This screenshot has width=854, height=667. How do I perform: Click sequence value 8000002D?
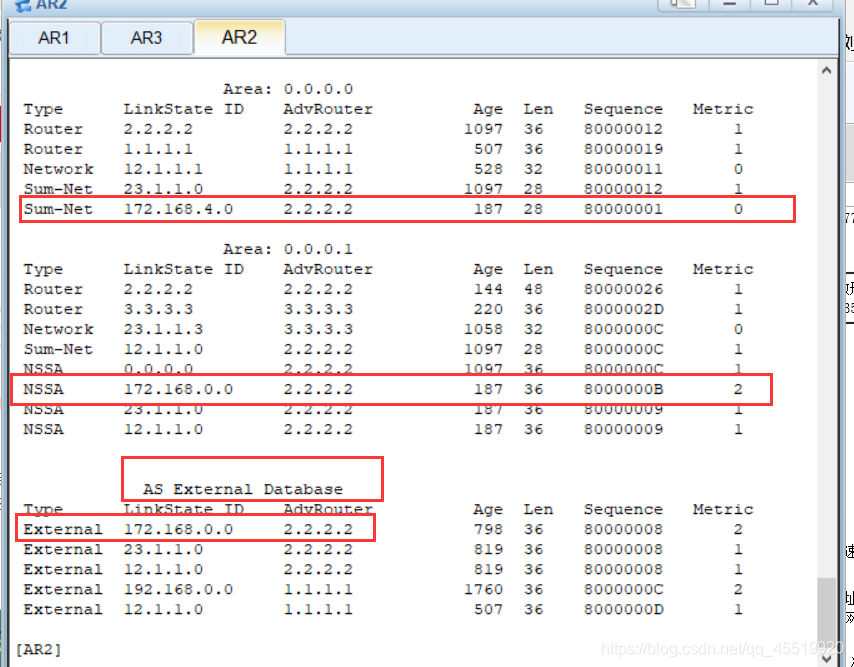tap(624, 309)
